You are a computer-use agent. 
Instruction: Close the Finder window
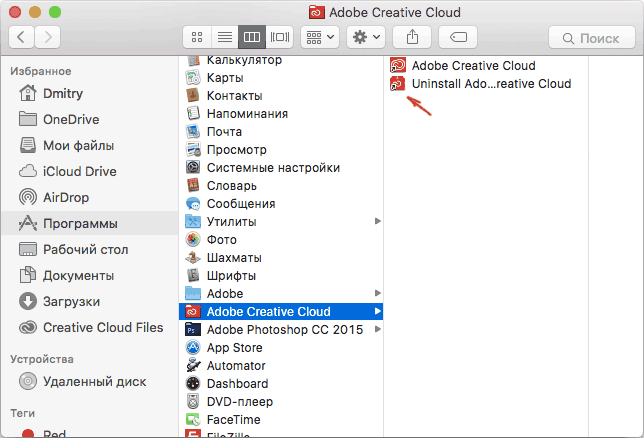pyautogui.click(x=15, y=12)
